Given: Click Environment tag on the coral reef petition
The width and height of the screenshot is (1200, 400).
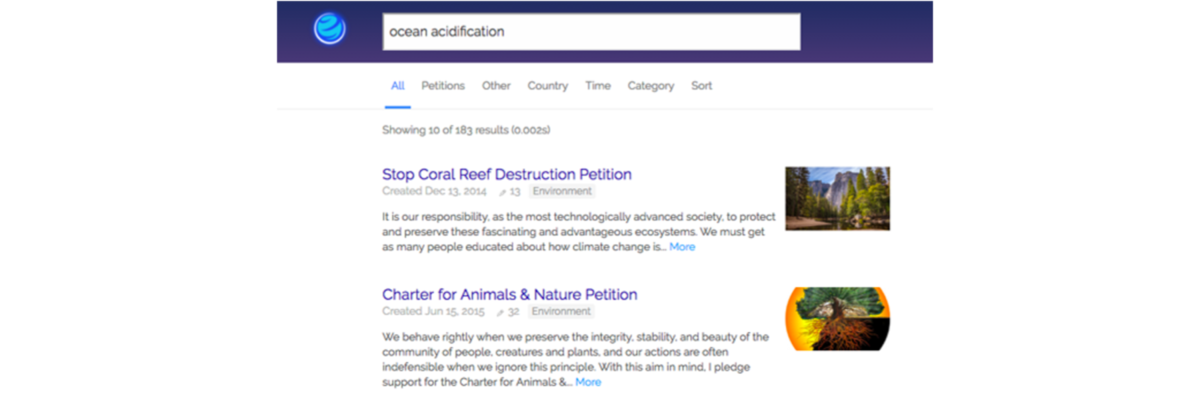Looking at the screenshot, I should [x=562, y=191].
